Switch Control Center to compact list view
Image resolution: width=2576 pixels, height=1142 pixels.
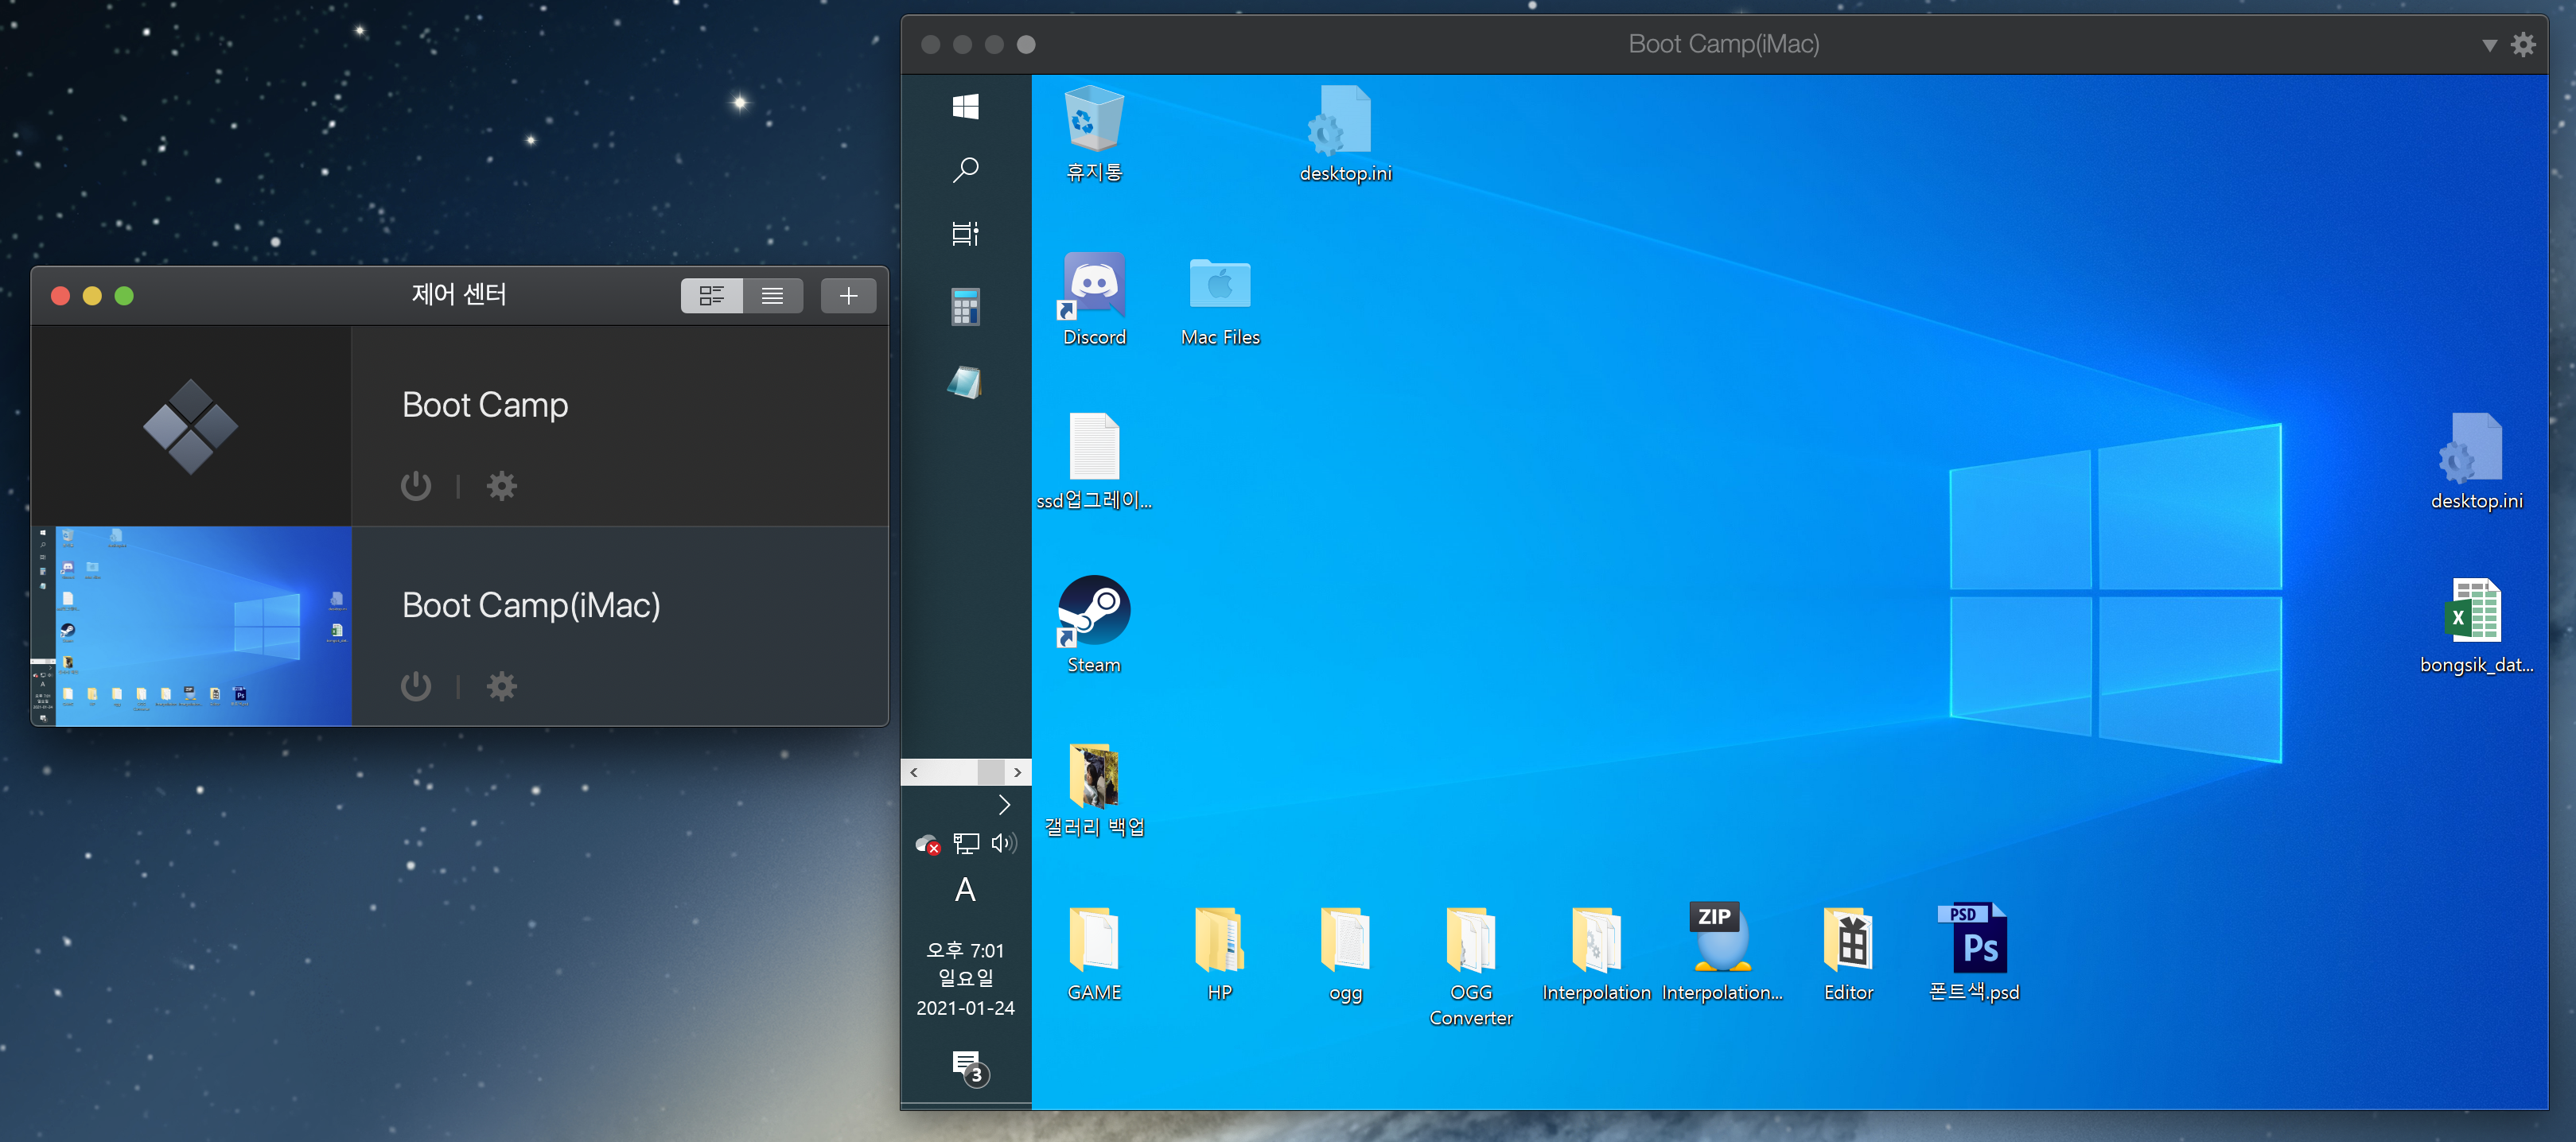click(x=772, y=296)
